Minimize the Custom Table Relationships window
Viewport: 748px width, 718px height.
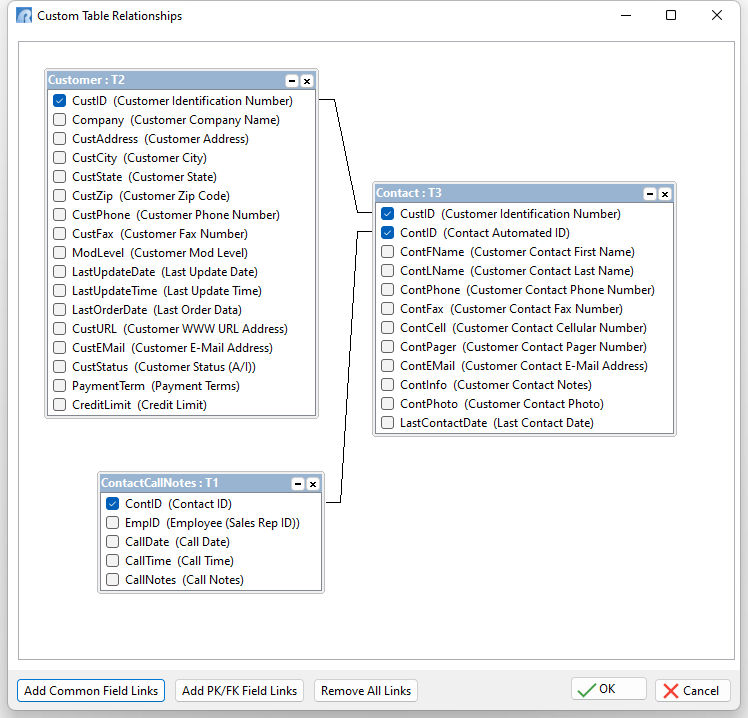(626, 15)
